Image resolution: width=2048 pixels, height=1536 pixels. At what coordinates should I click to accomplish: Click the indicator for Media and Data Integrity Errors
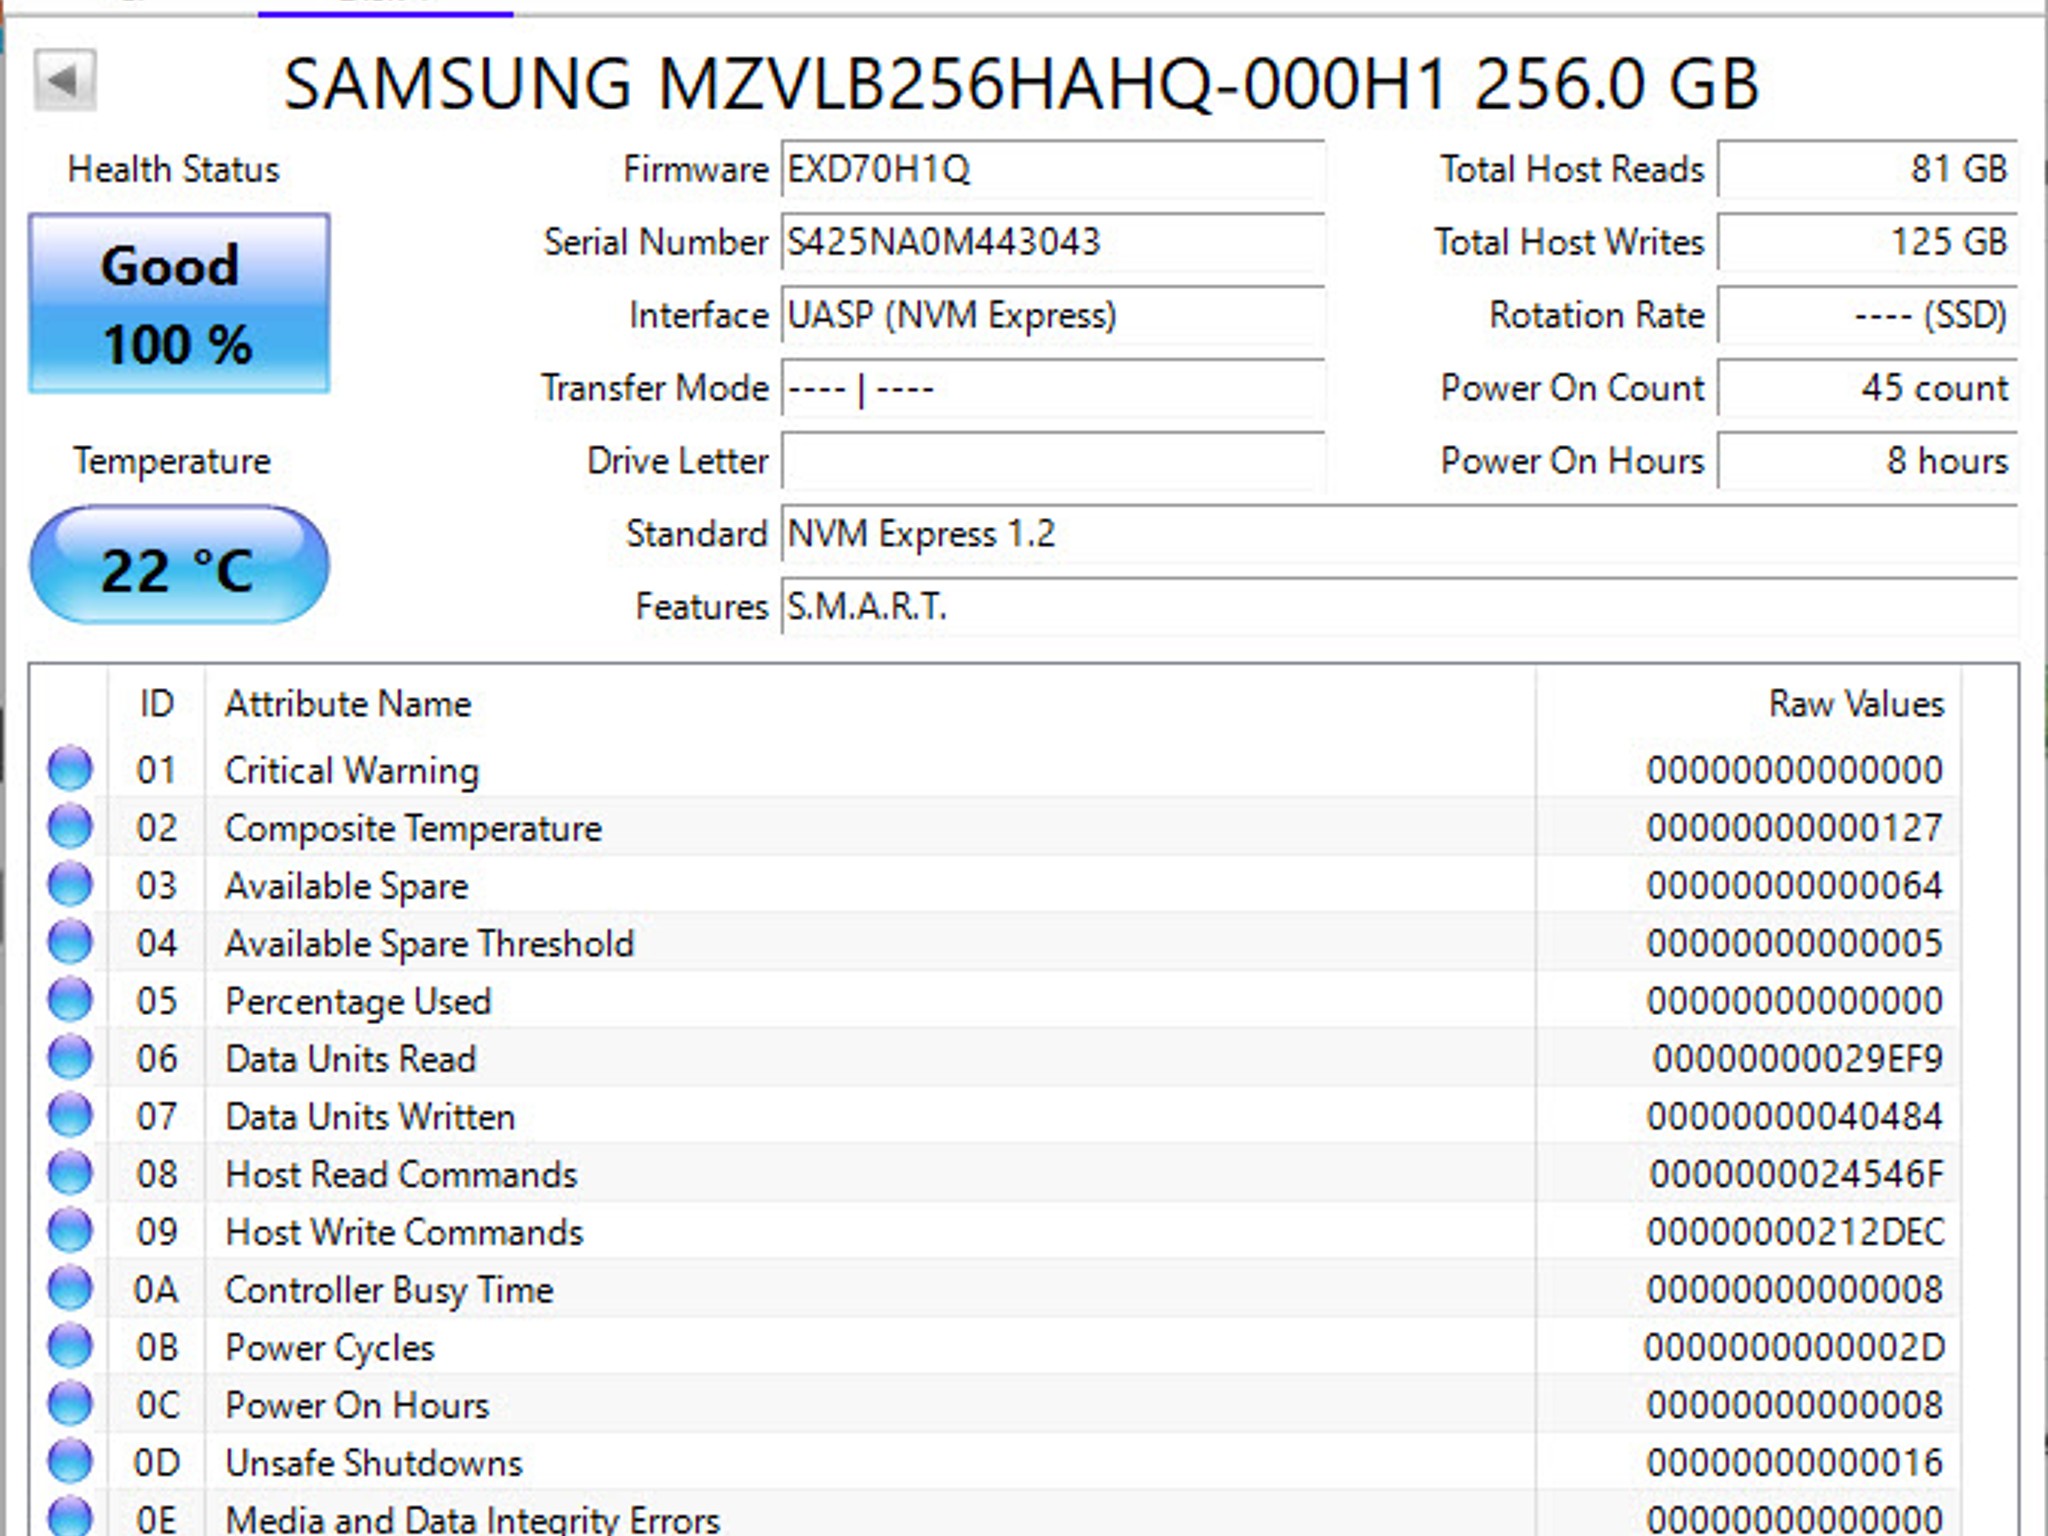coord(68,1516)
